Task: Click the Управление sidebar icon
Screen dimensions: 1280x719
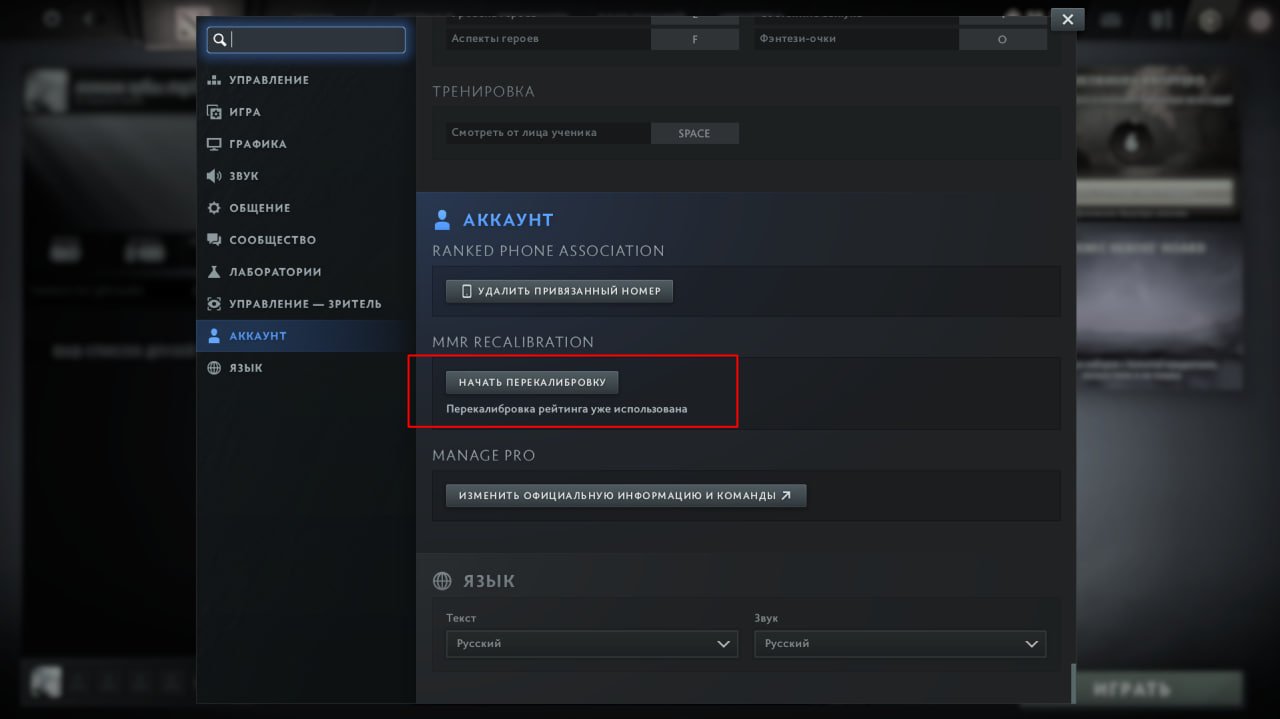Action: pyautogui.click(x=214, y=80)
